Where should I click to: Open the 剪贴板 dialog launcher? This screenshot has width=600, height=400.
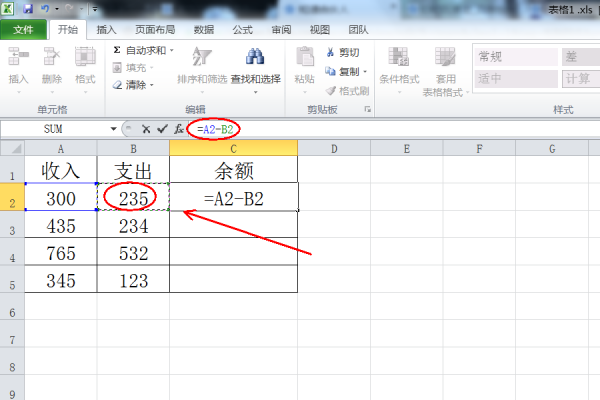click(x=367, y=110)
